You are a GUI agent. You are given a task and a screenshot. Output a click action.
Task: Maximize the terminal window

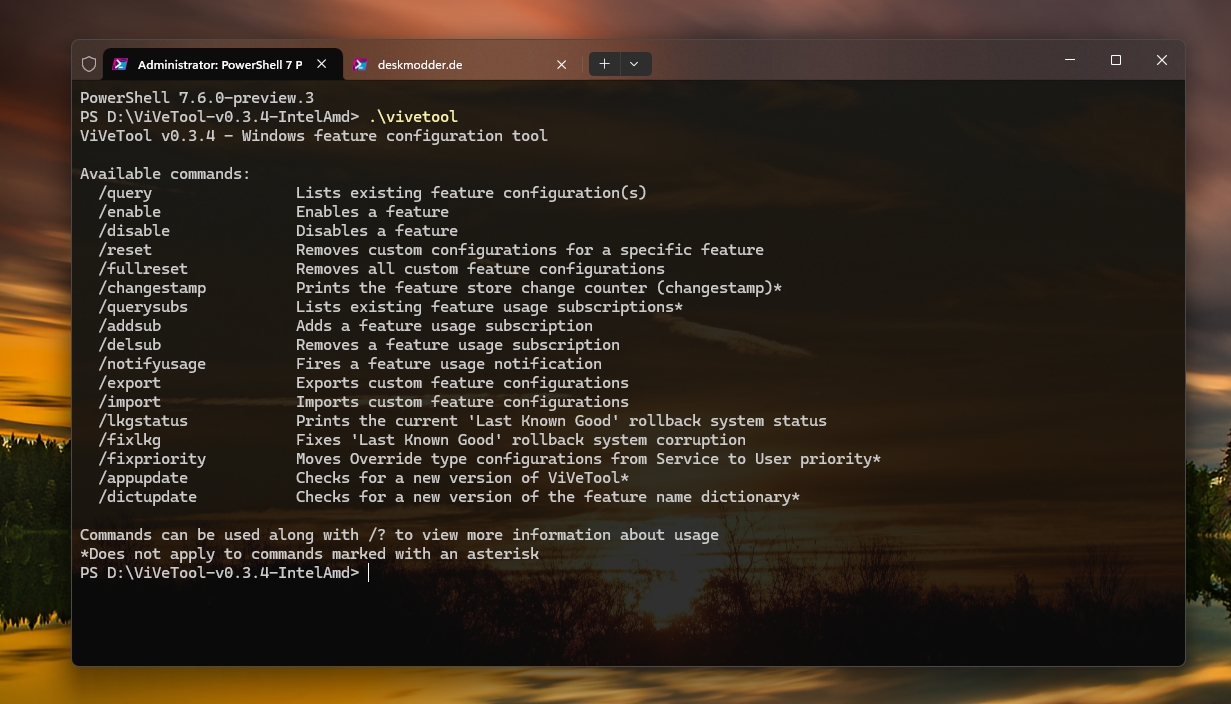[1116, 60]
